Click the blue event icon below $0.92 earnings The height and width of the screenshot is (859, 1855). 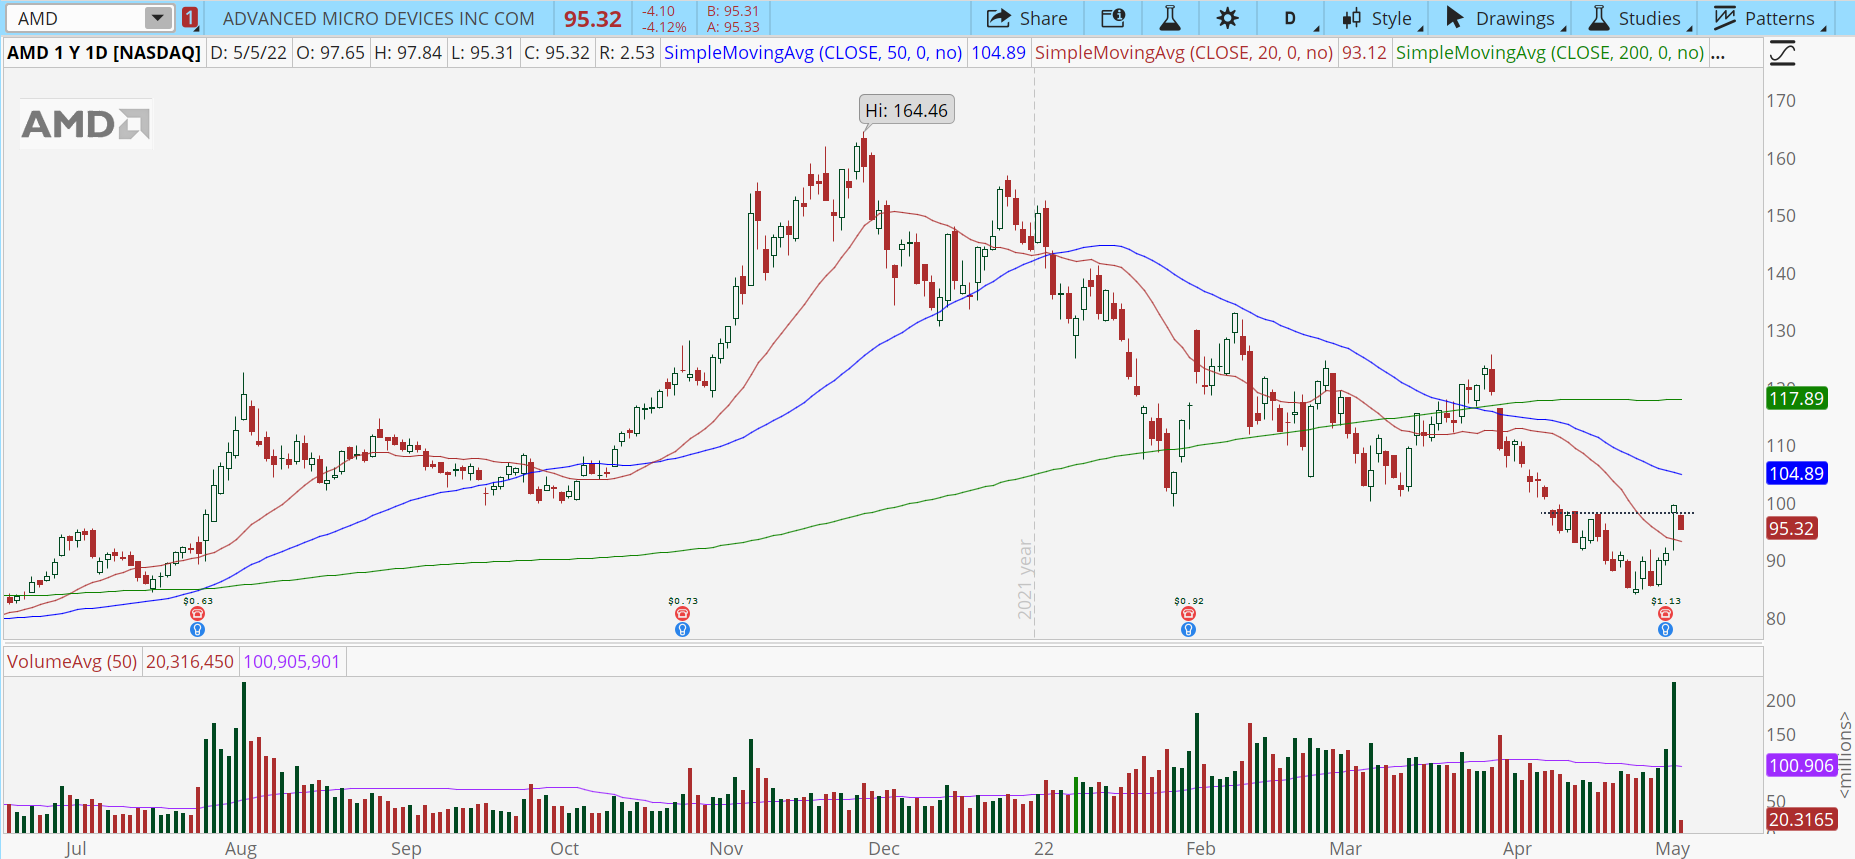tap(1188, 629)
